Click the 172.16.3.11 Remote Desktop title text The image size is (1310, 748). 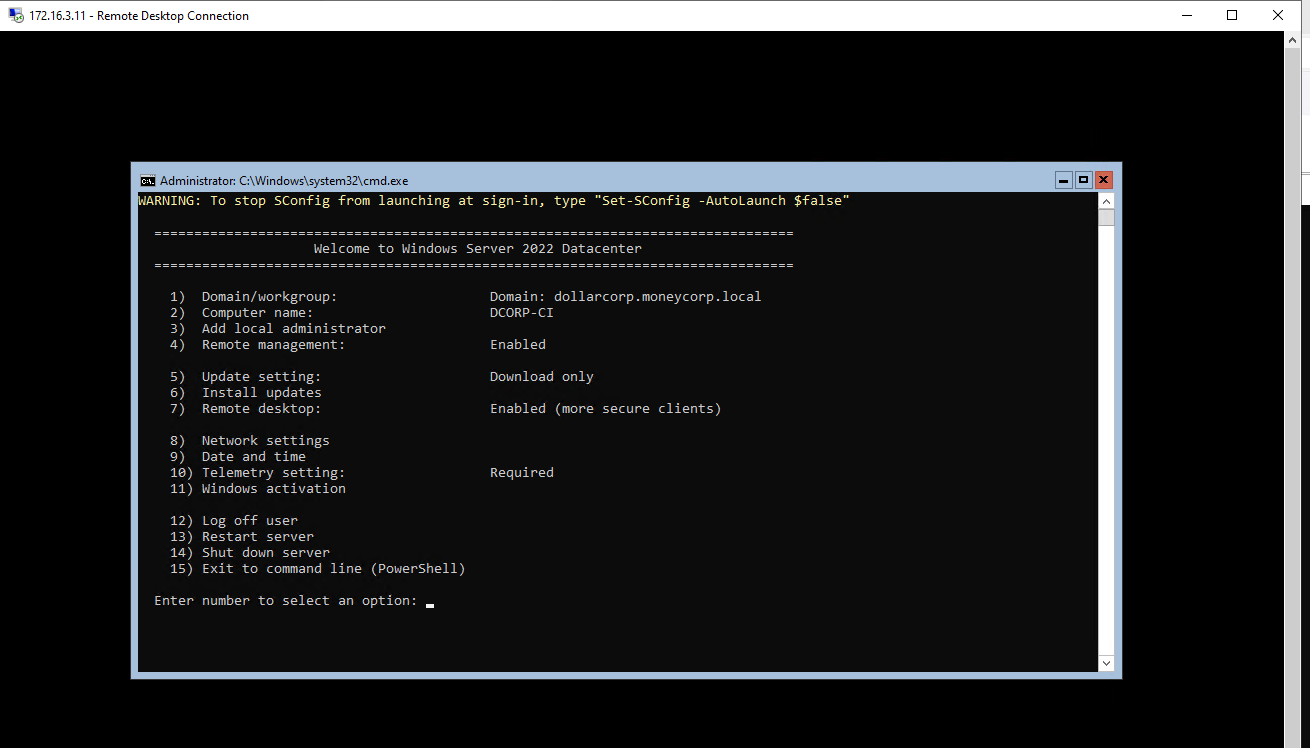[139, 16]
